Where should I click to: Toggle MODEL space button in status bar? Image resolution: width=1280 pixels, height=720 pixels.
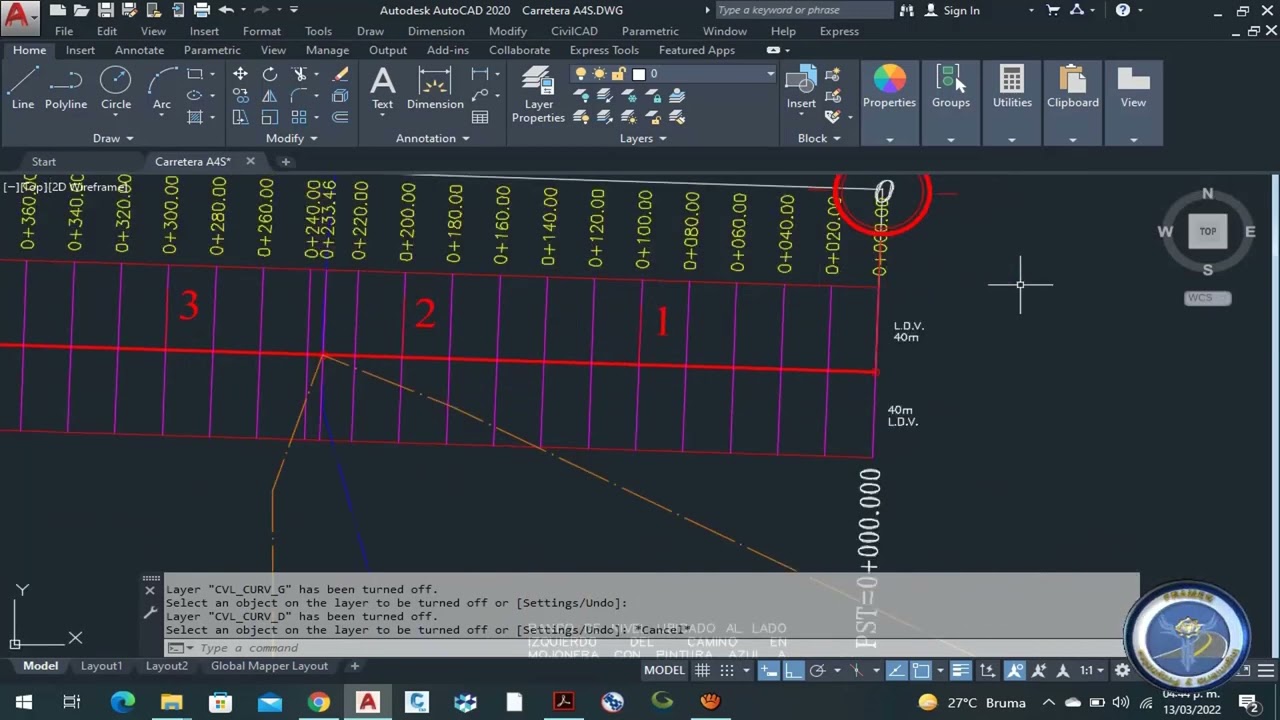click(664, 670)
